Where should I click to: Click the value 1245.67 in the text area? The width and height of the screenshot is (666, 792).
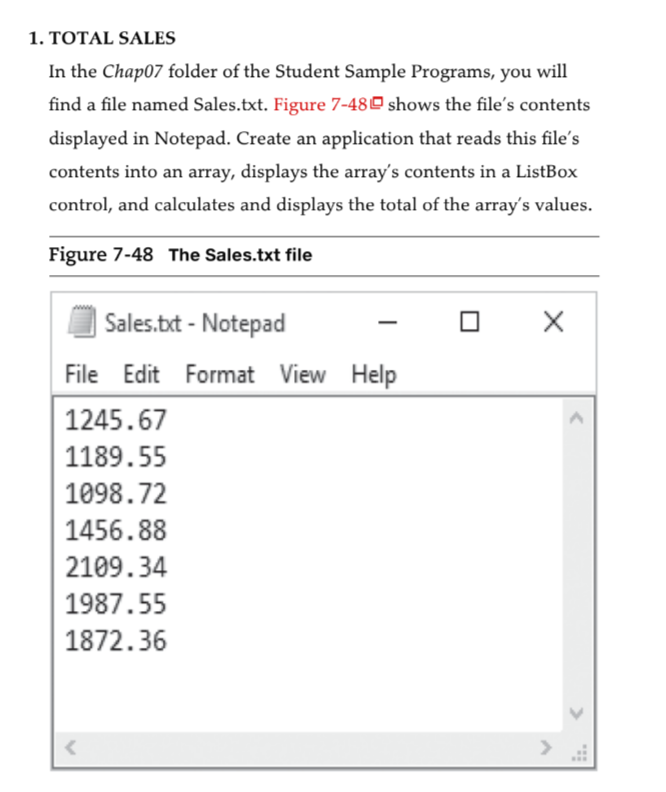pyautogui.click(x=116, y=420)
